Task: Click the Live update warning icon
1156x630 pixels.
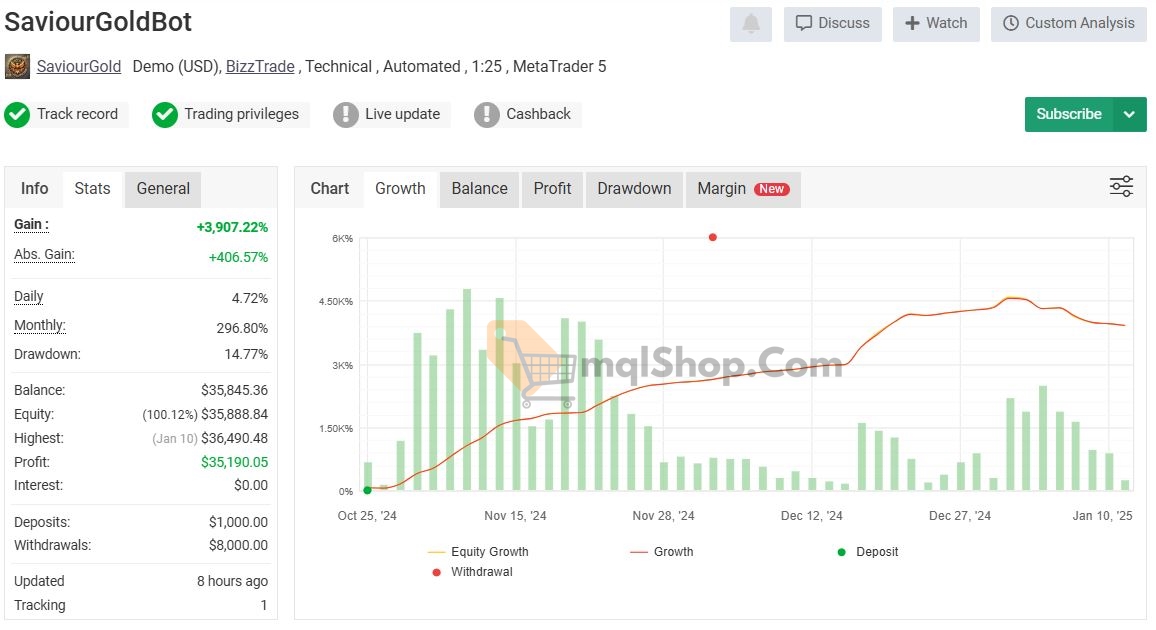Action: click(346, 114)
